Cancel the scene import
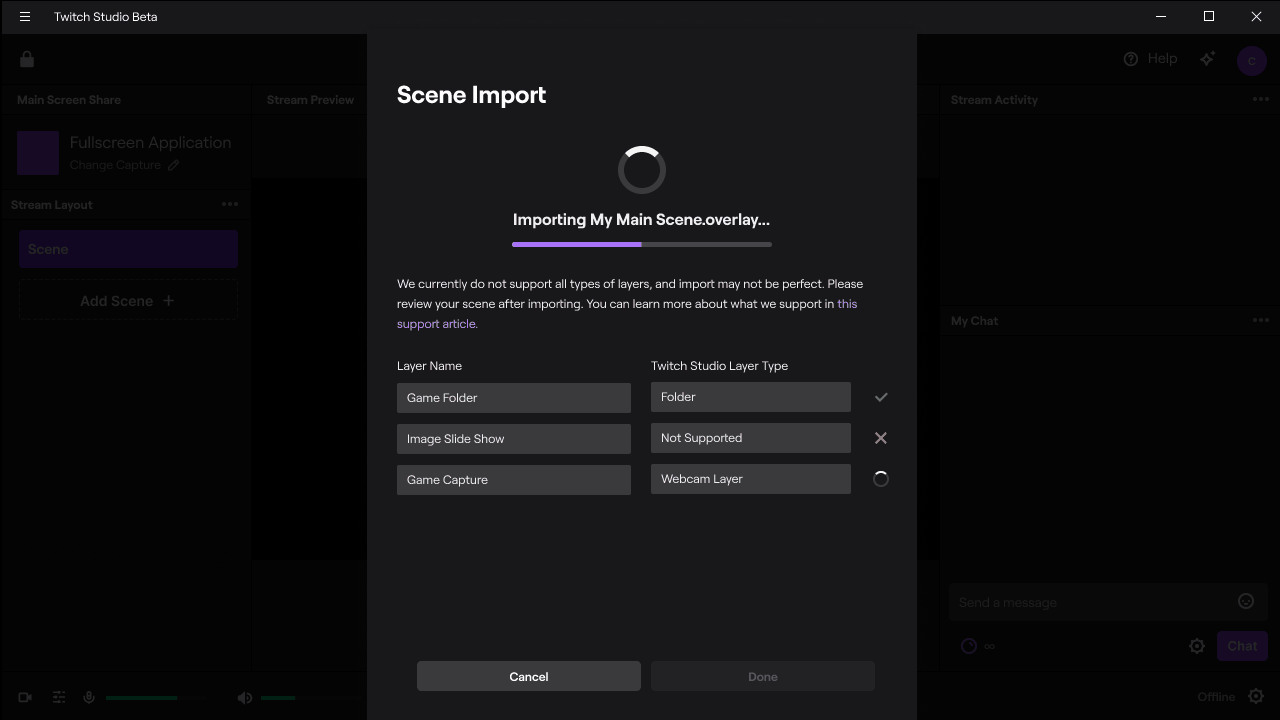Image resolution: width=1280 pixels, height=720 pixels. 529,677
